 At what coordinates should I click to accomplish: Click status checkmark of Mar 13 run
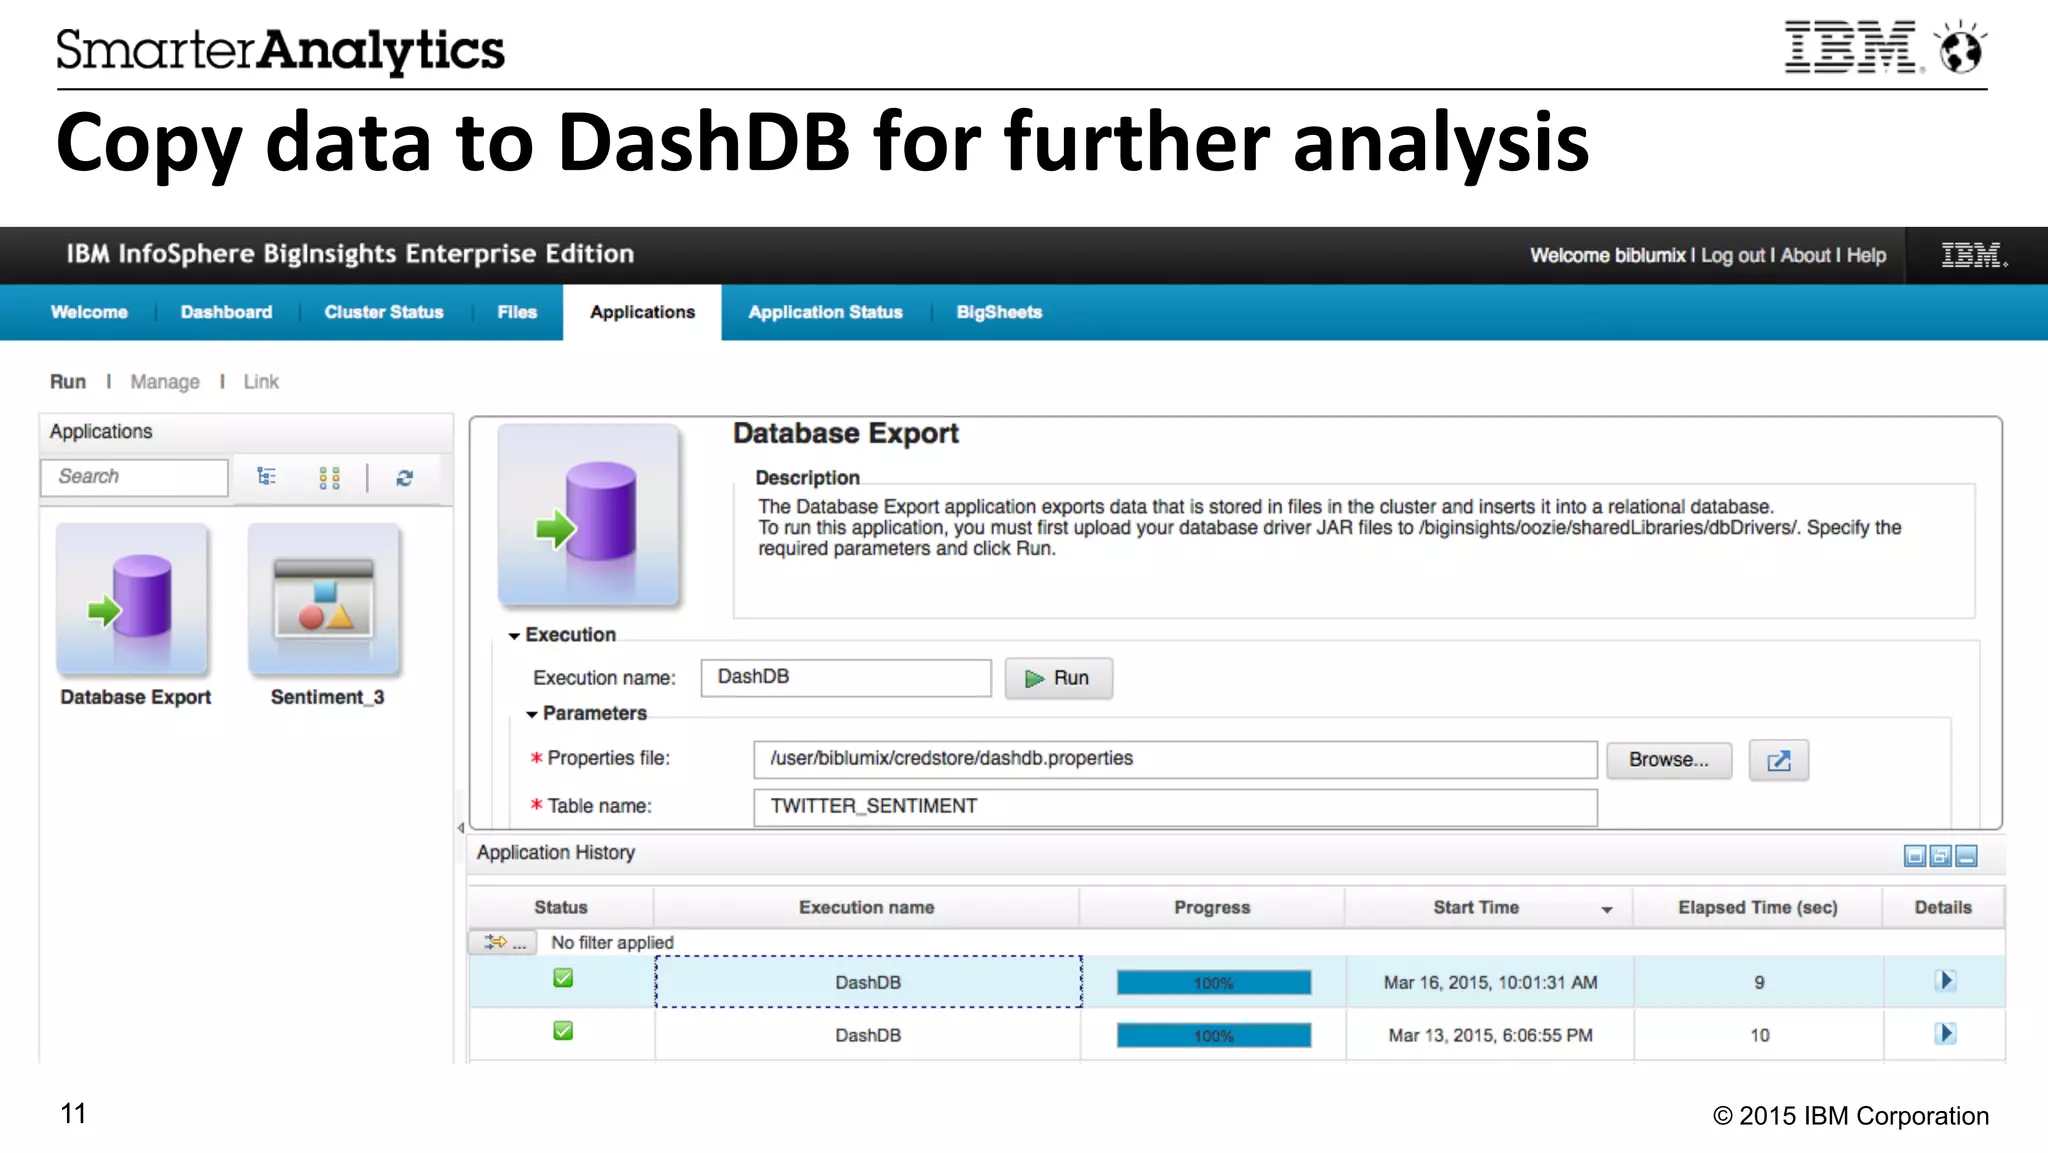coord(563,1031)
